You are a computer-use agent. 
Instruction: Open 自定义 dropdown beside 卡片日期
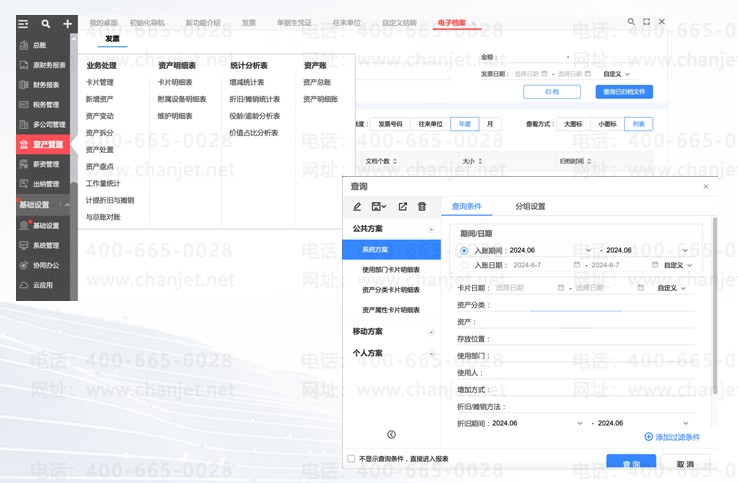pyautogui.click(x=672, y=288)
